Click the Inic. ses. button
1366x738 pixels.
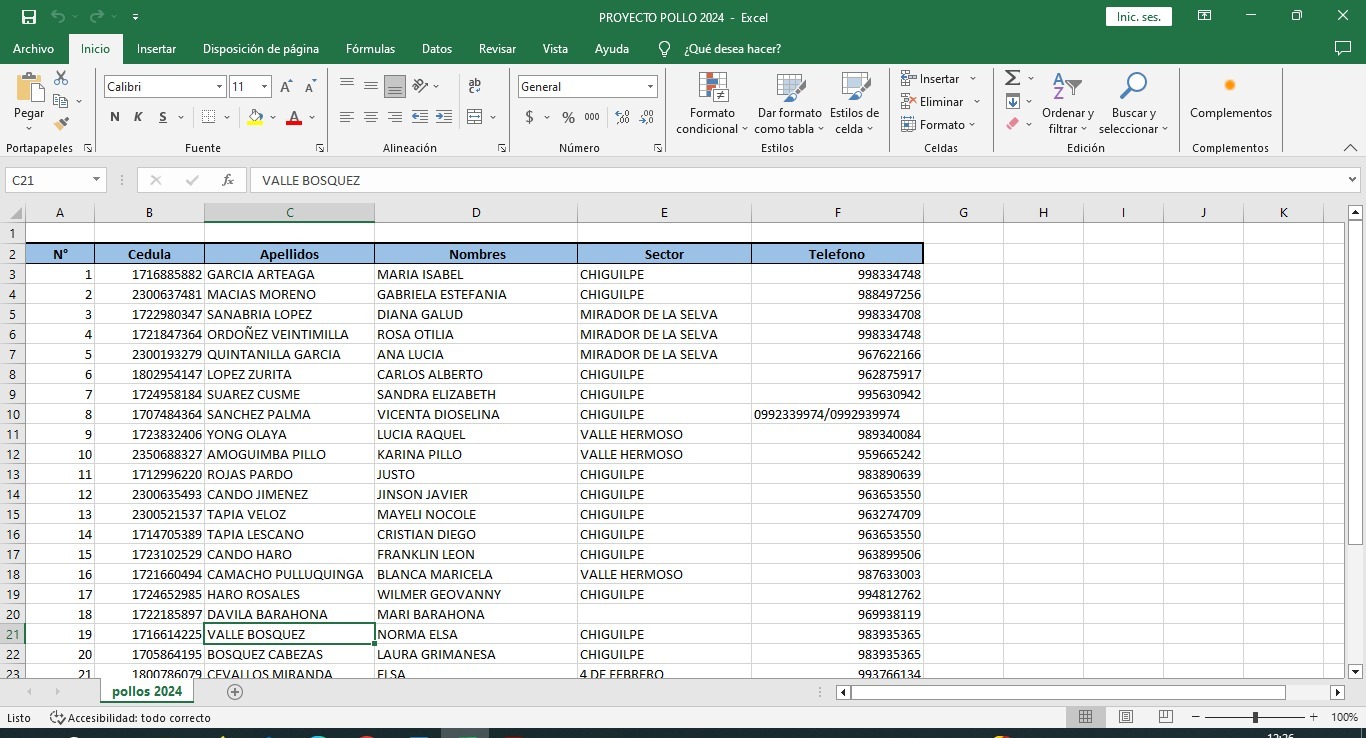pos(1138,17)
